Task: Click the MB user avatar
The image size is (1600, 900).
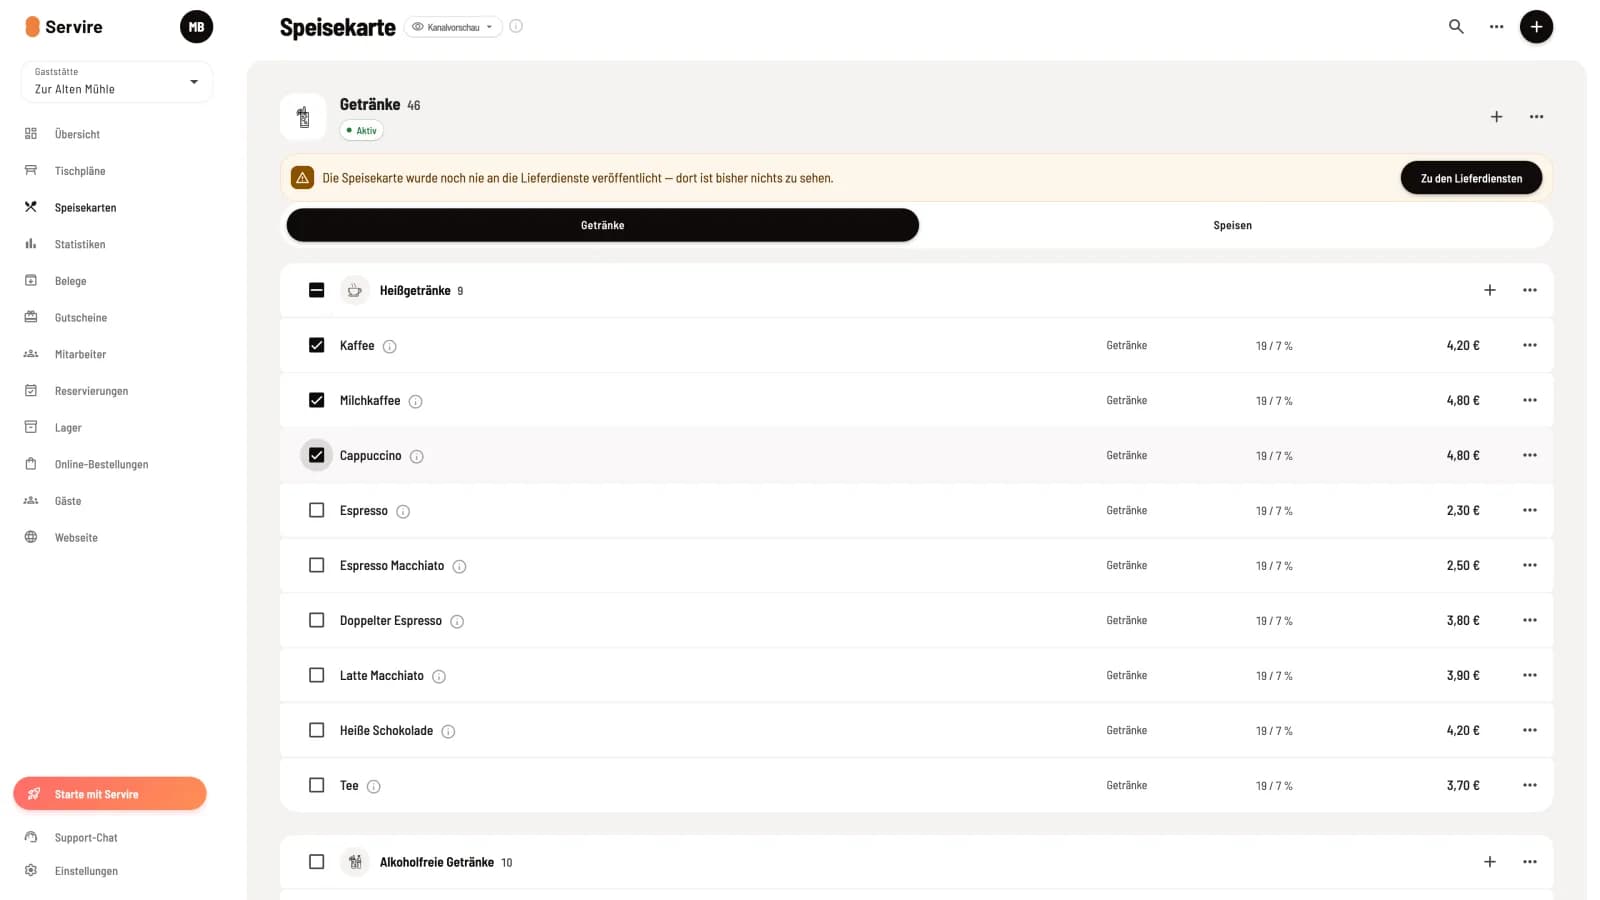Action: pyautogui.click(x=196, y=27)
